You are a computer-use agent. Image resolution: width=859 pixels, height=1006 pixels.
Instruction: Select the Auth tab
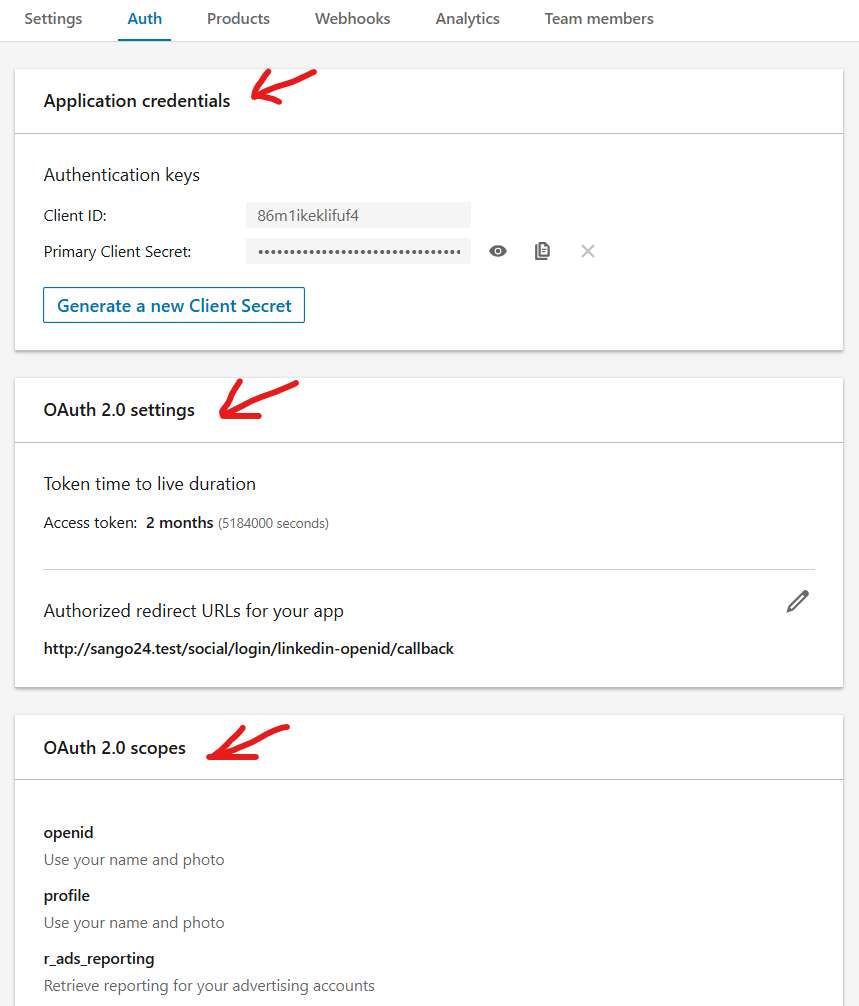(x=144, y=18)
